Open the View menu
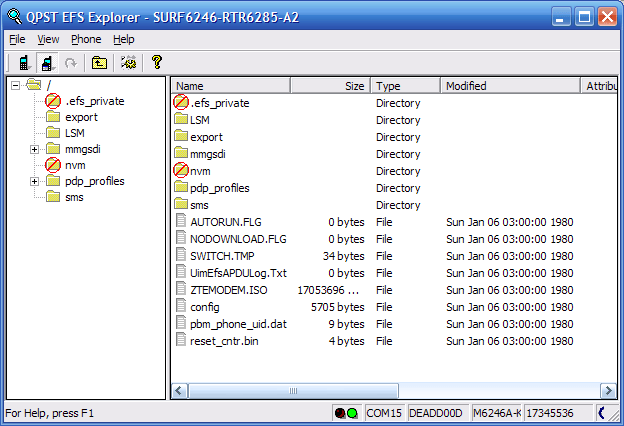 48,39
